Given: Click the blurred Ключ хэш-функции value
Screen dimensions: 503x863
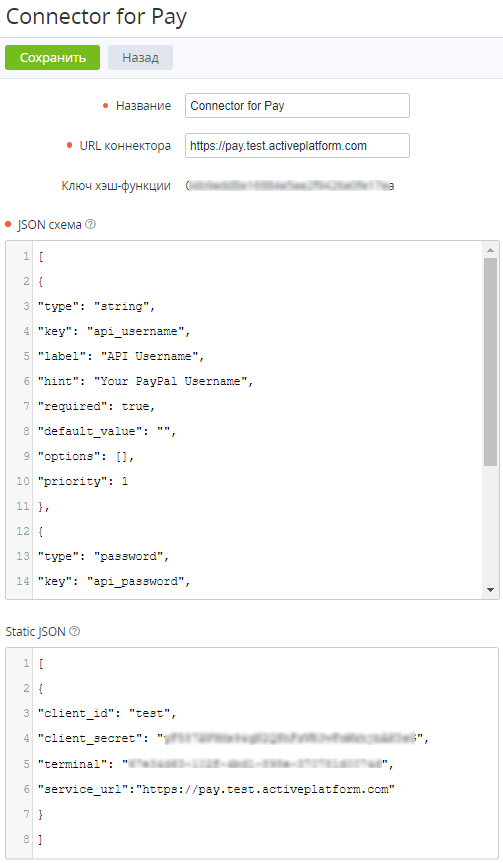Looking at the screenshot, I should coord(290,186).
